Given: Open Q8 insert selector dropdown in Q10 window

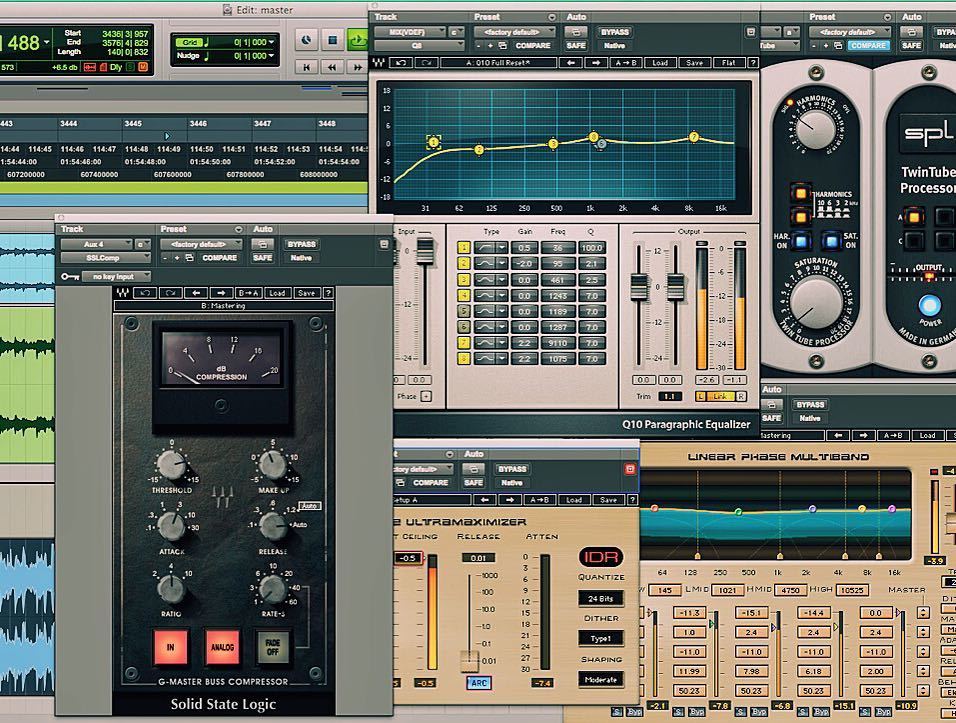Looking at the screenshot, I should tap(417, 46).
